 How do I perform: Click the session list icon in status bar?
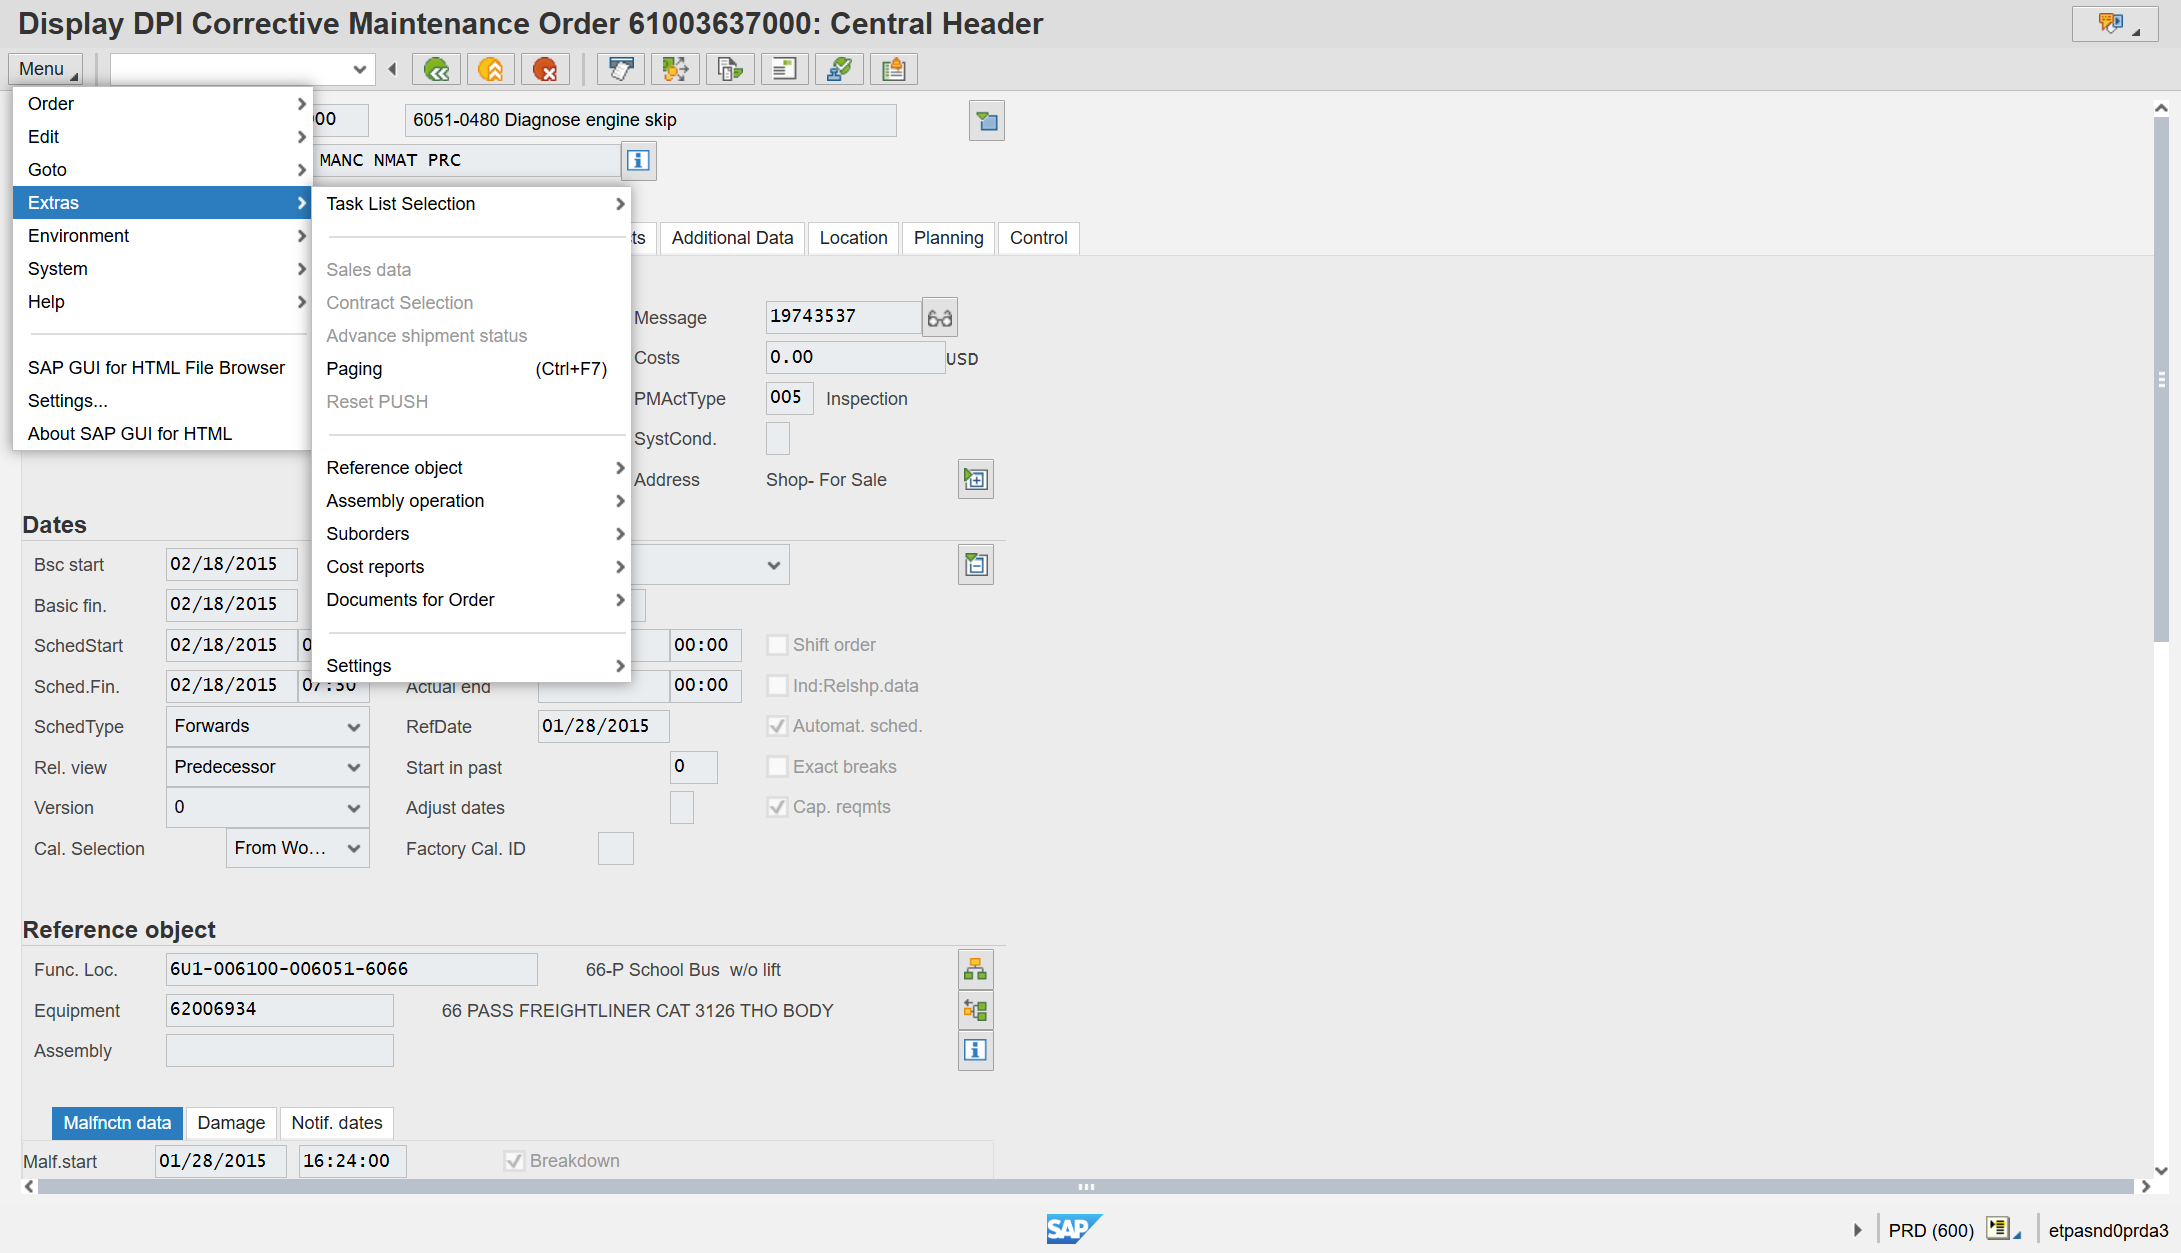(2002, 1229)
